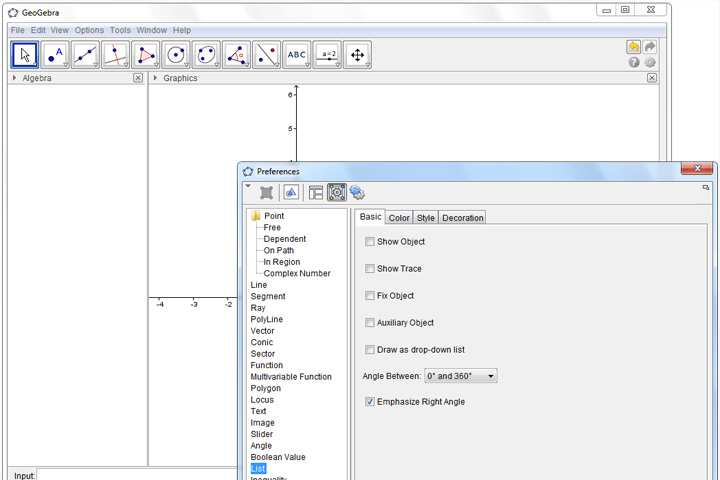The width and height of the screenshot is (720, 480).
Task: Open the Insert Text tool dropdown arrow
Action: click(x=307, y=65)
